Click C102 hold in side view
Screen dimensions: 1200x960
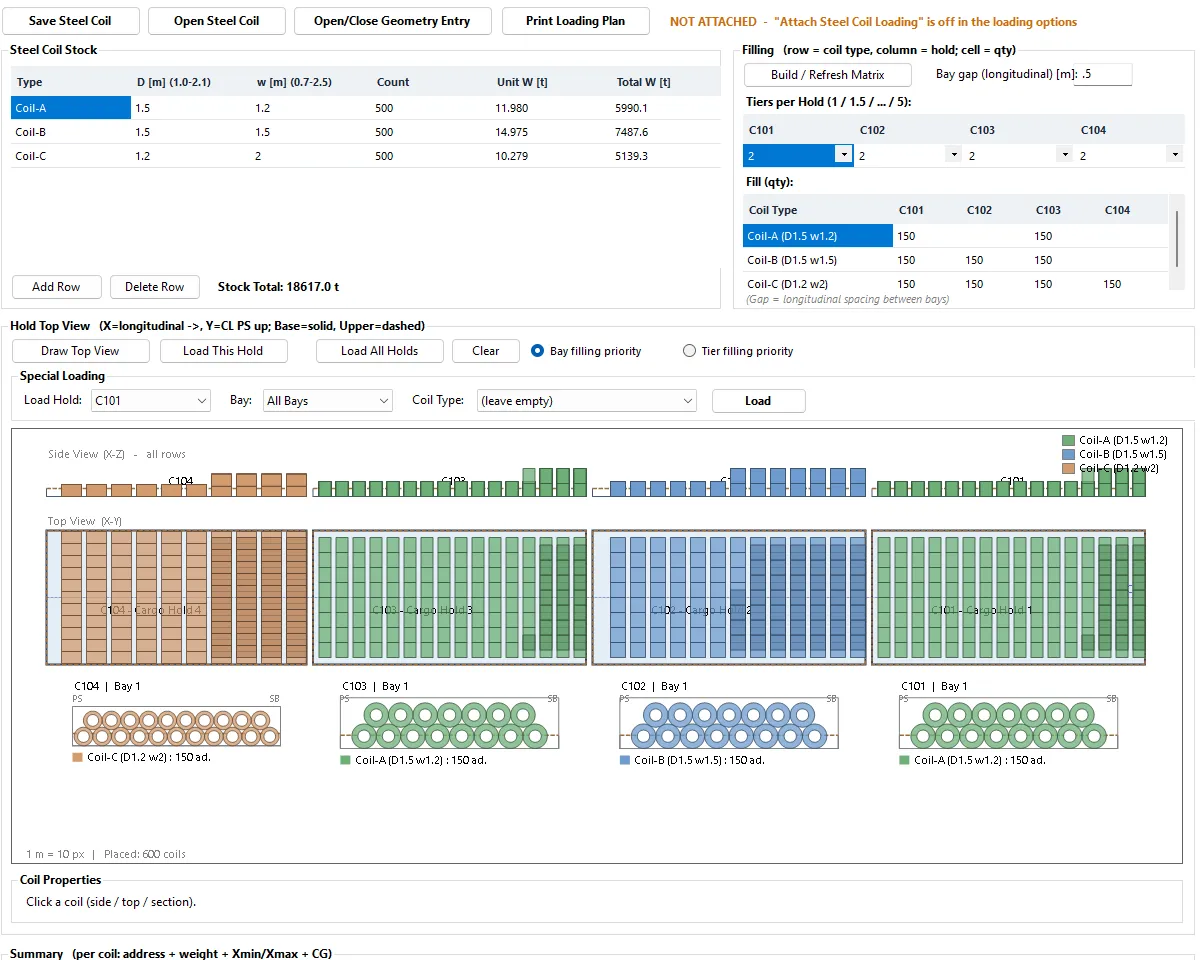point(729,482)
